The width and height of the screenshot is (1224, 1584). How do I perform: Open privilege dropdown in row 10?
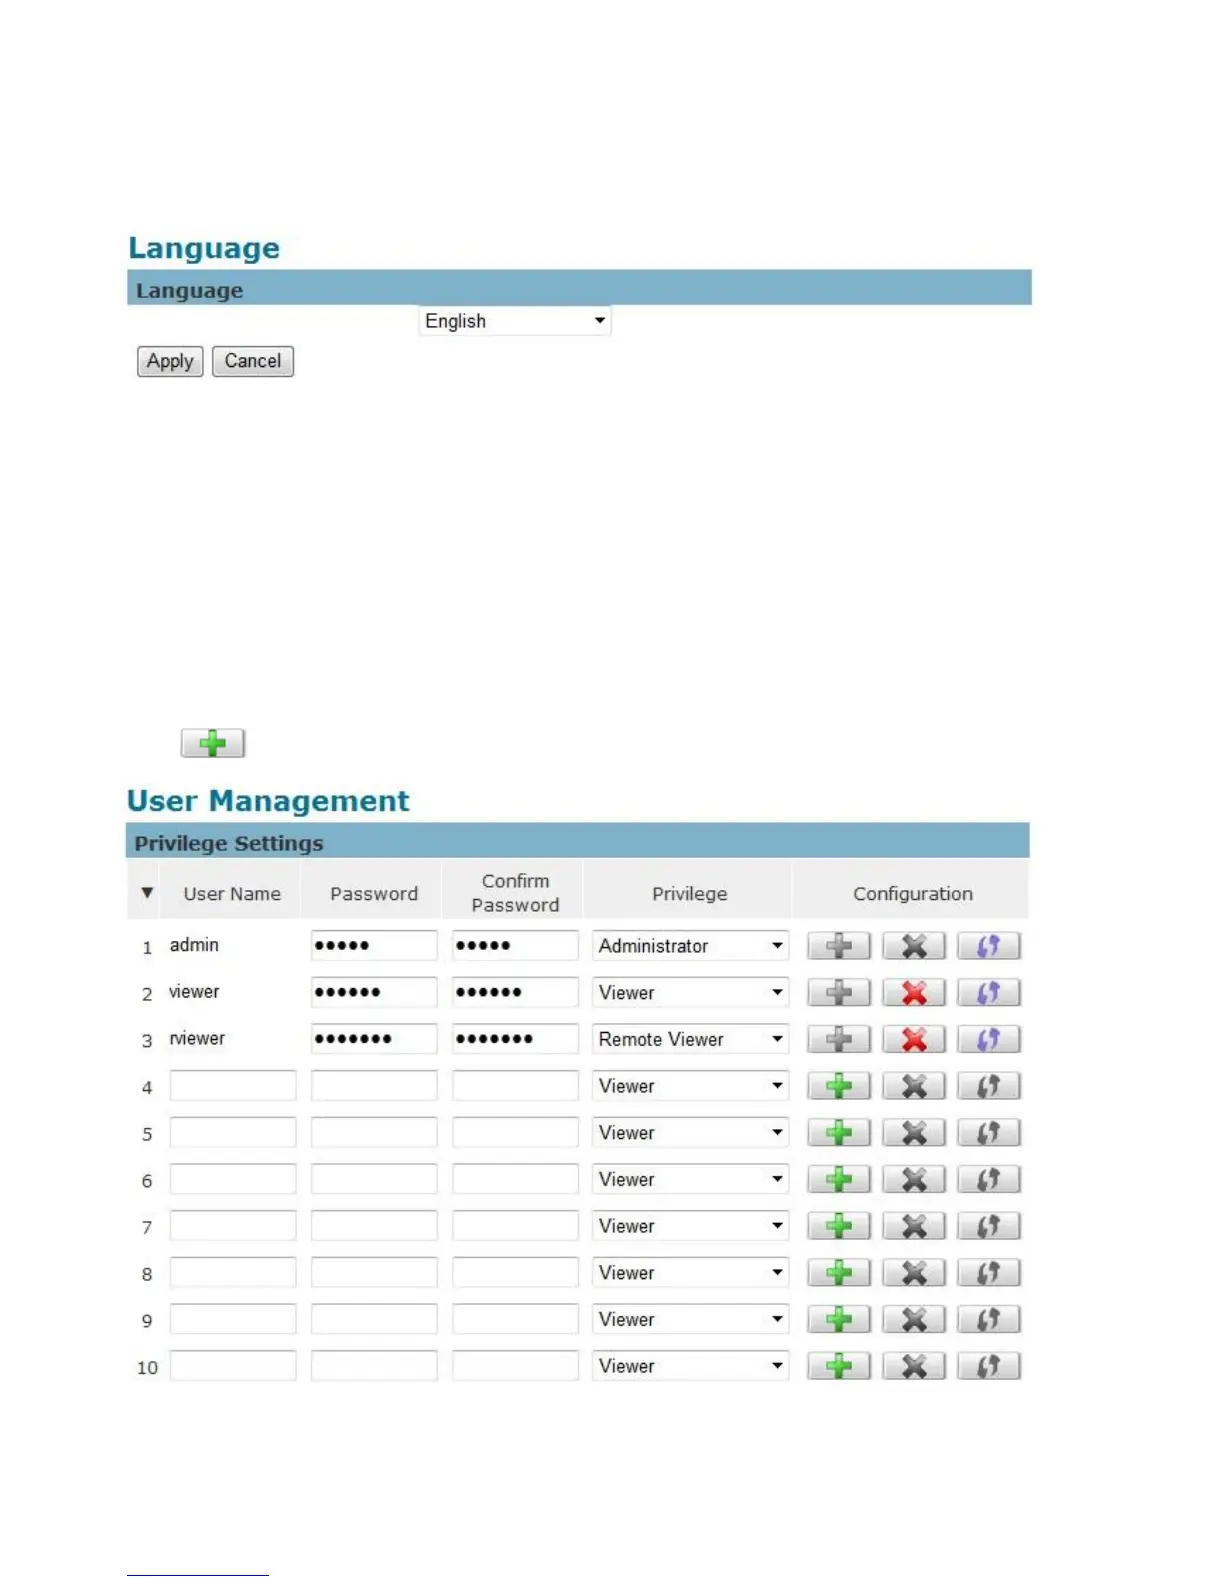(x=690, y=1366)
